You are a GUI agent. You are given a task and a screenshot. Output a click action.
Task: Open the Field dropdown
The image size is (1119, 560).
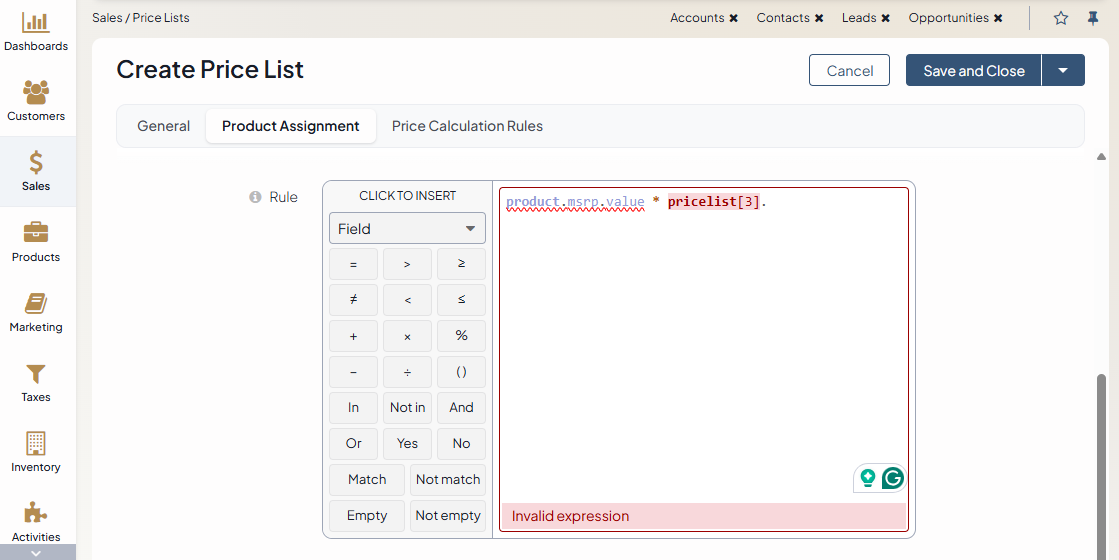point(407,228)
